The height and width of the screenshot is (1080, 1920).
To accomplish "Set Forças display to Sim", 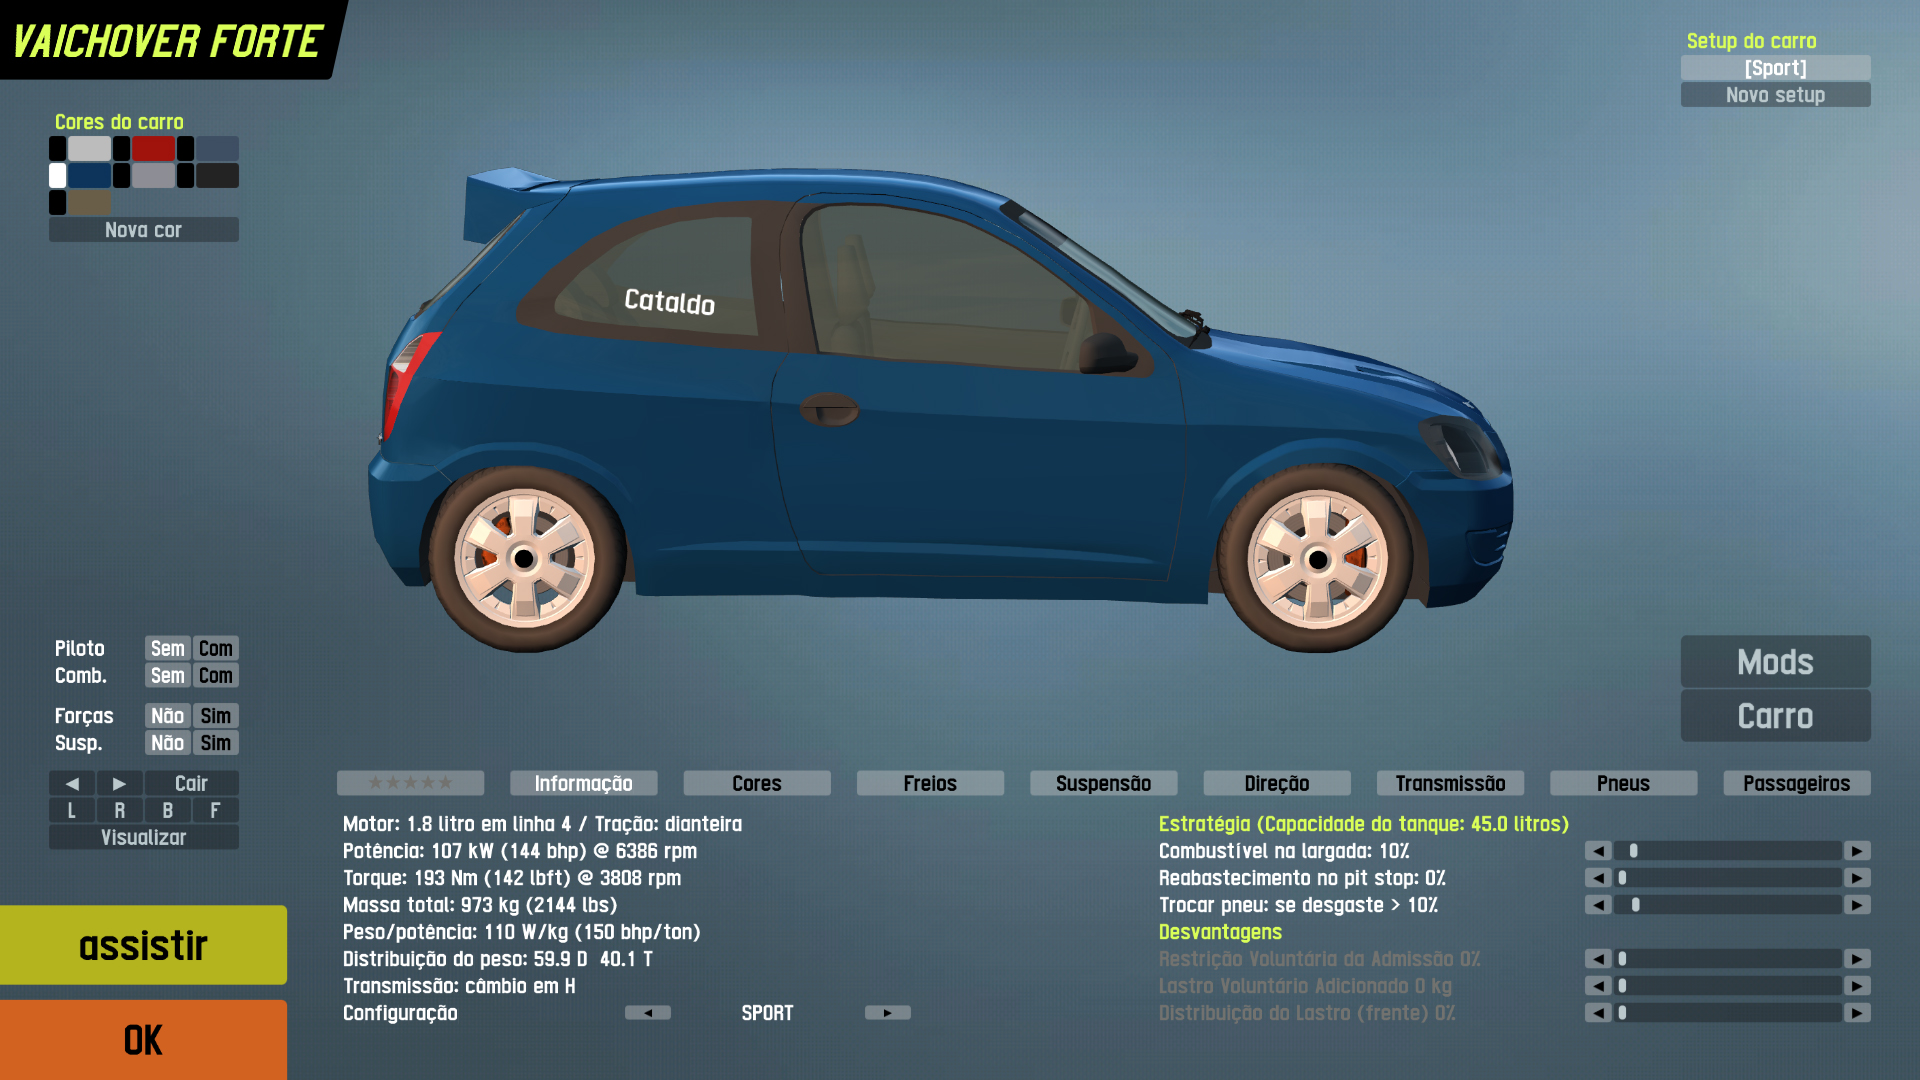I will (215, 716).
